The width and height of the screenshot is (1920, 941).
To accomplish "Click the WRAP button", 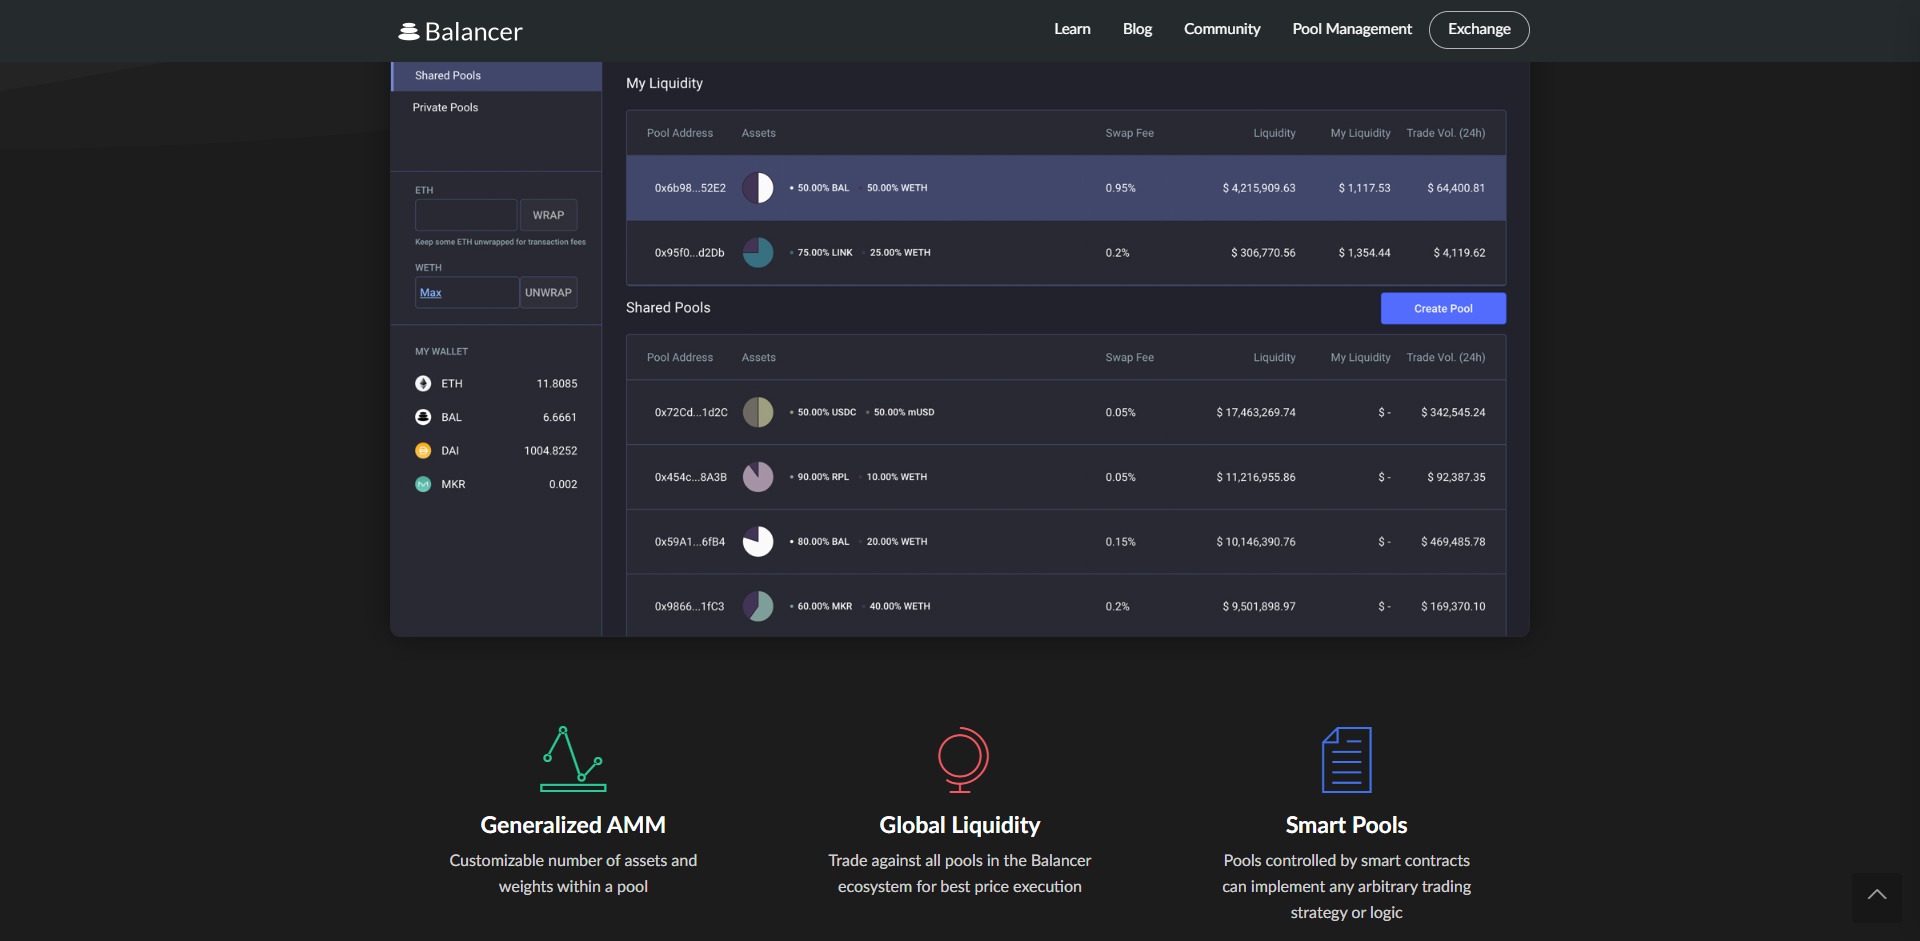I will [x=548, y=215].
